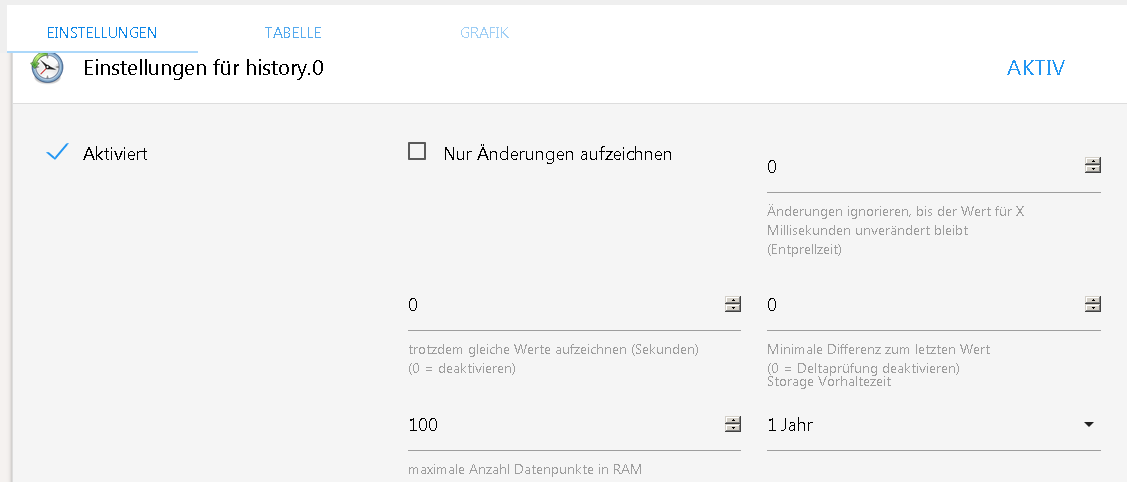The image size is (1127, 482).
Task: Click the Einstellungen für history.0 heading
Action: 203,68
